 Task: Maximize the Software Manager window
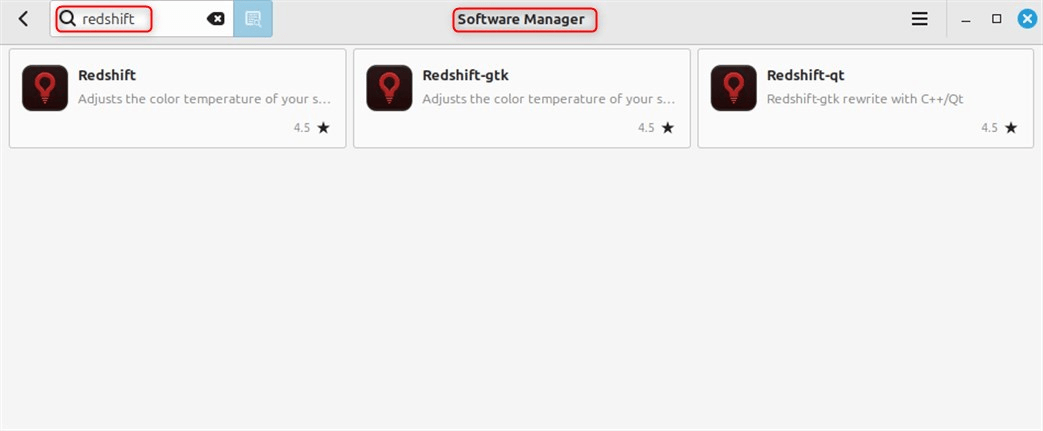pyautogui.click(x=996, y=19)
